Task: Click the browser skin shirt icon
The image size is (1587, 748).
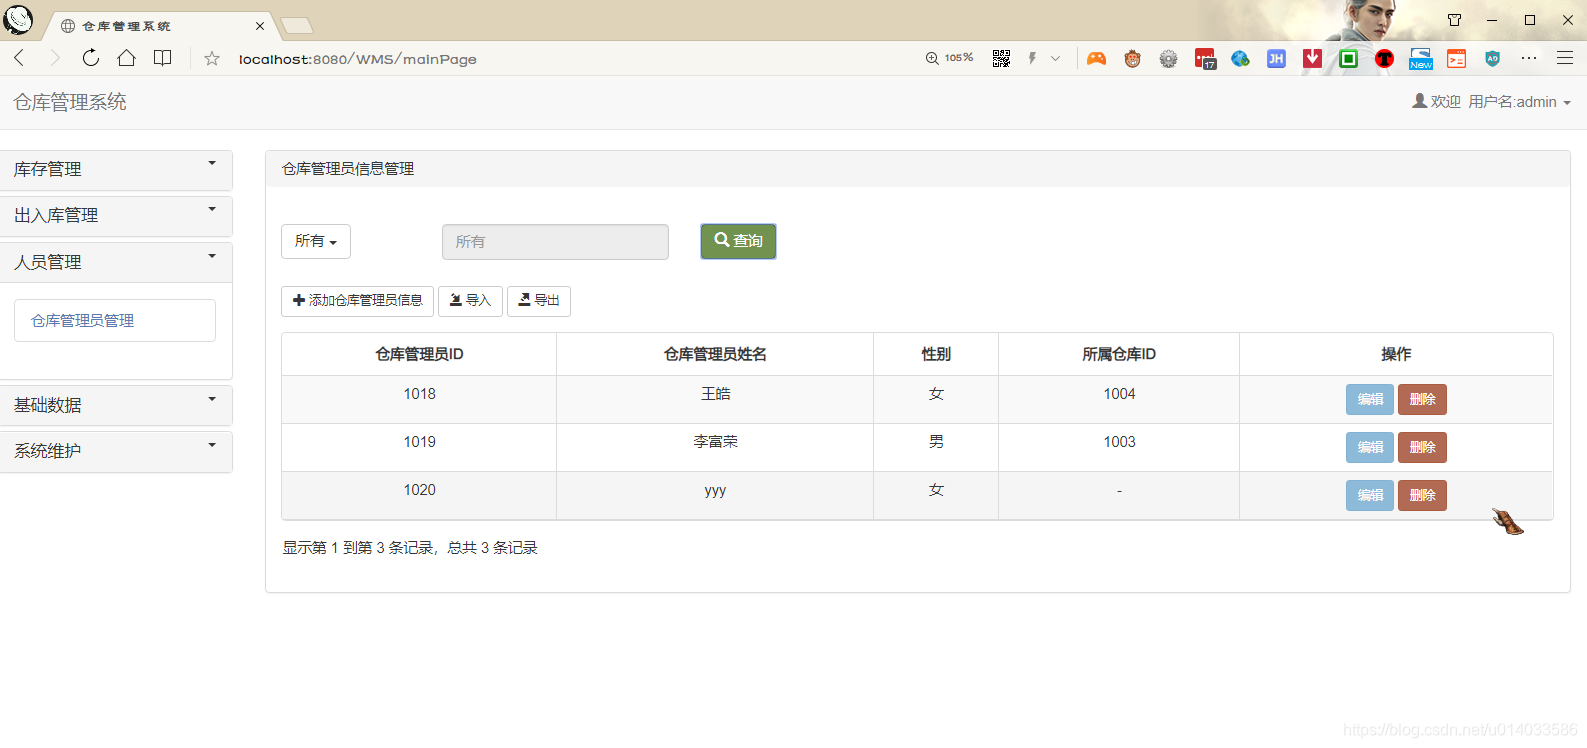Action: tap(1454, 20)
